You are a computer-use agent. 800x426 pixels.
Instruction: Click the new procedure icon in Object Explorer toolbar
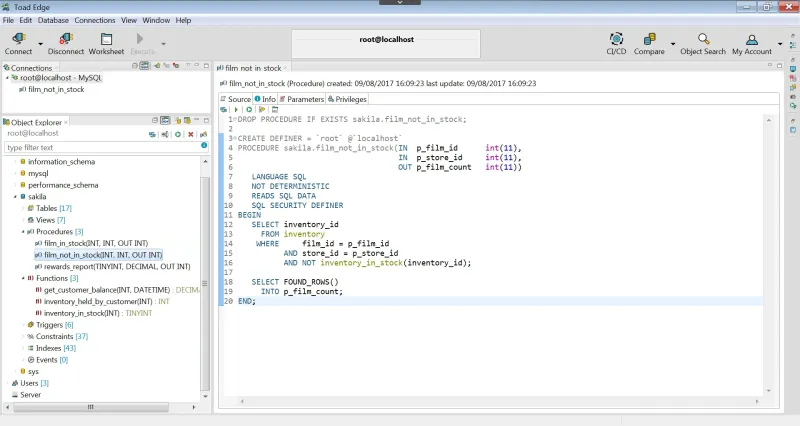click(x=204, y=134)
